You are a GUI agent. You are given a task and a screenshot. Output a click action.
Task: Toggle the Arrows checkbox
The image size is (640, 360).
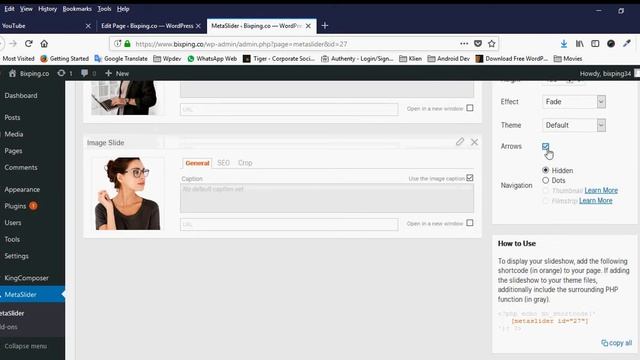(546, 146)
